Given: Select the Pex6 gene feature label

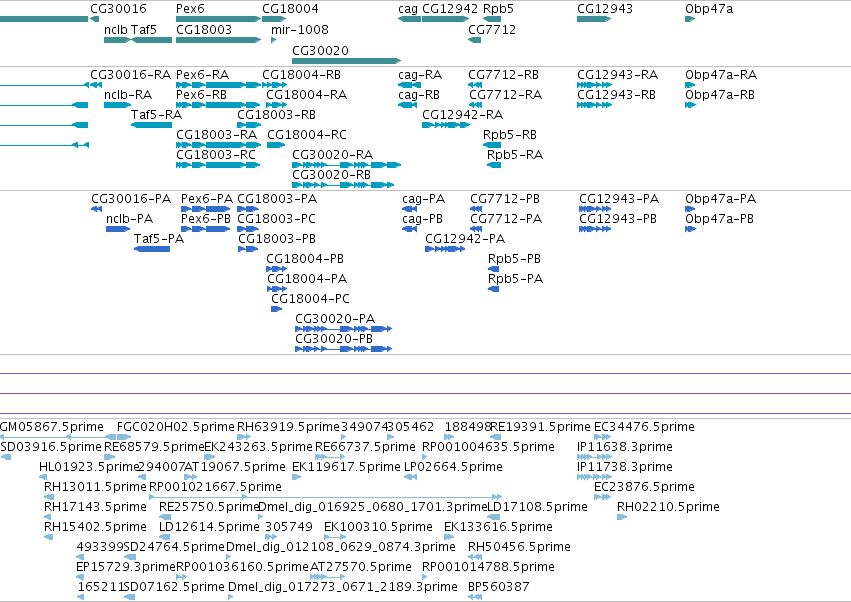Looking at the screenshot, I should coord(190,9).
